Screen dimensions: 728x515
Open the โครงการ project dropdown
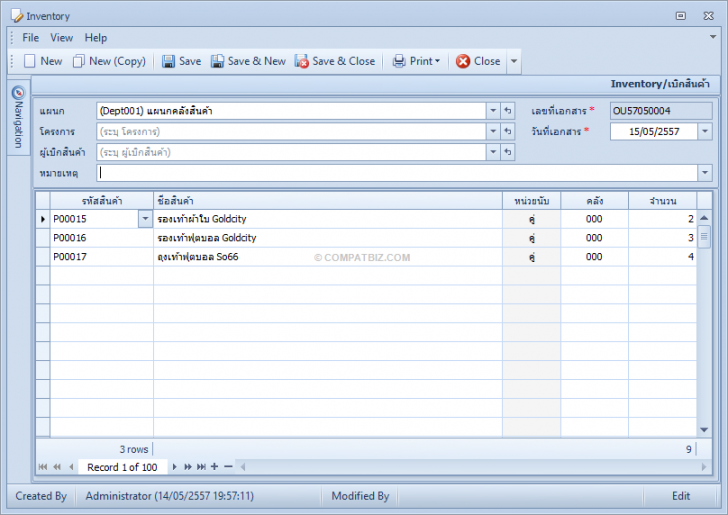493,131
